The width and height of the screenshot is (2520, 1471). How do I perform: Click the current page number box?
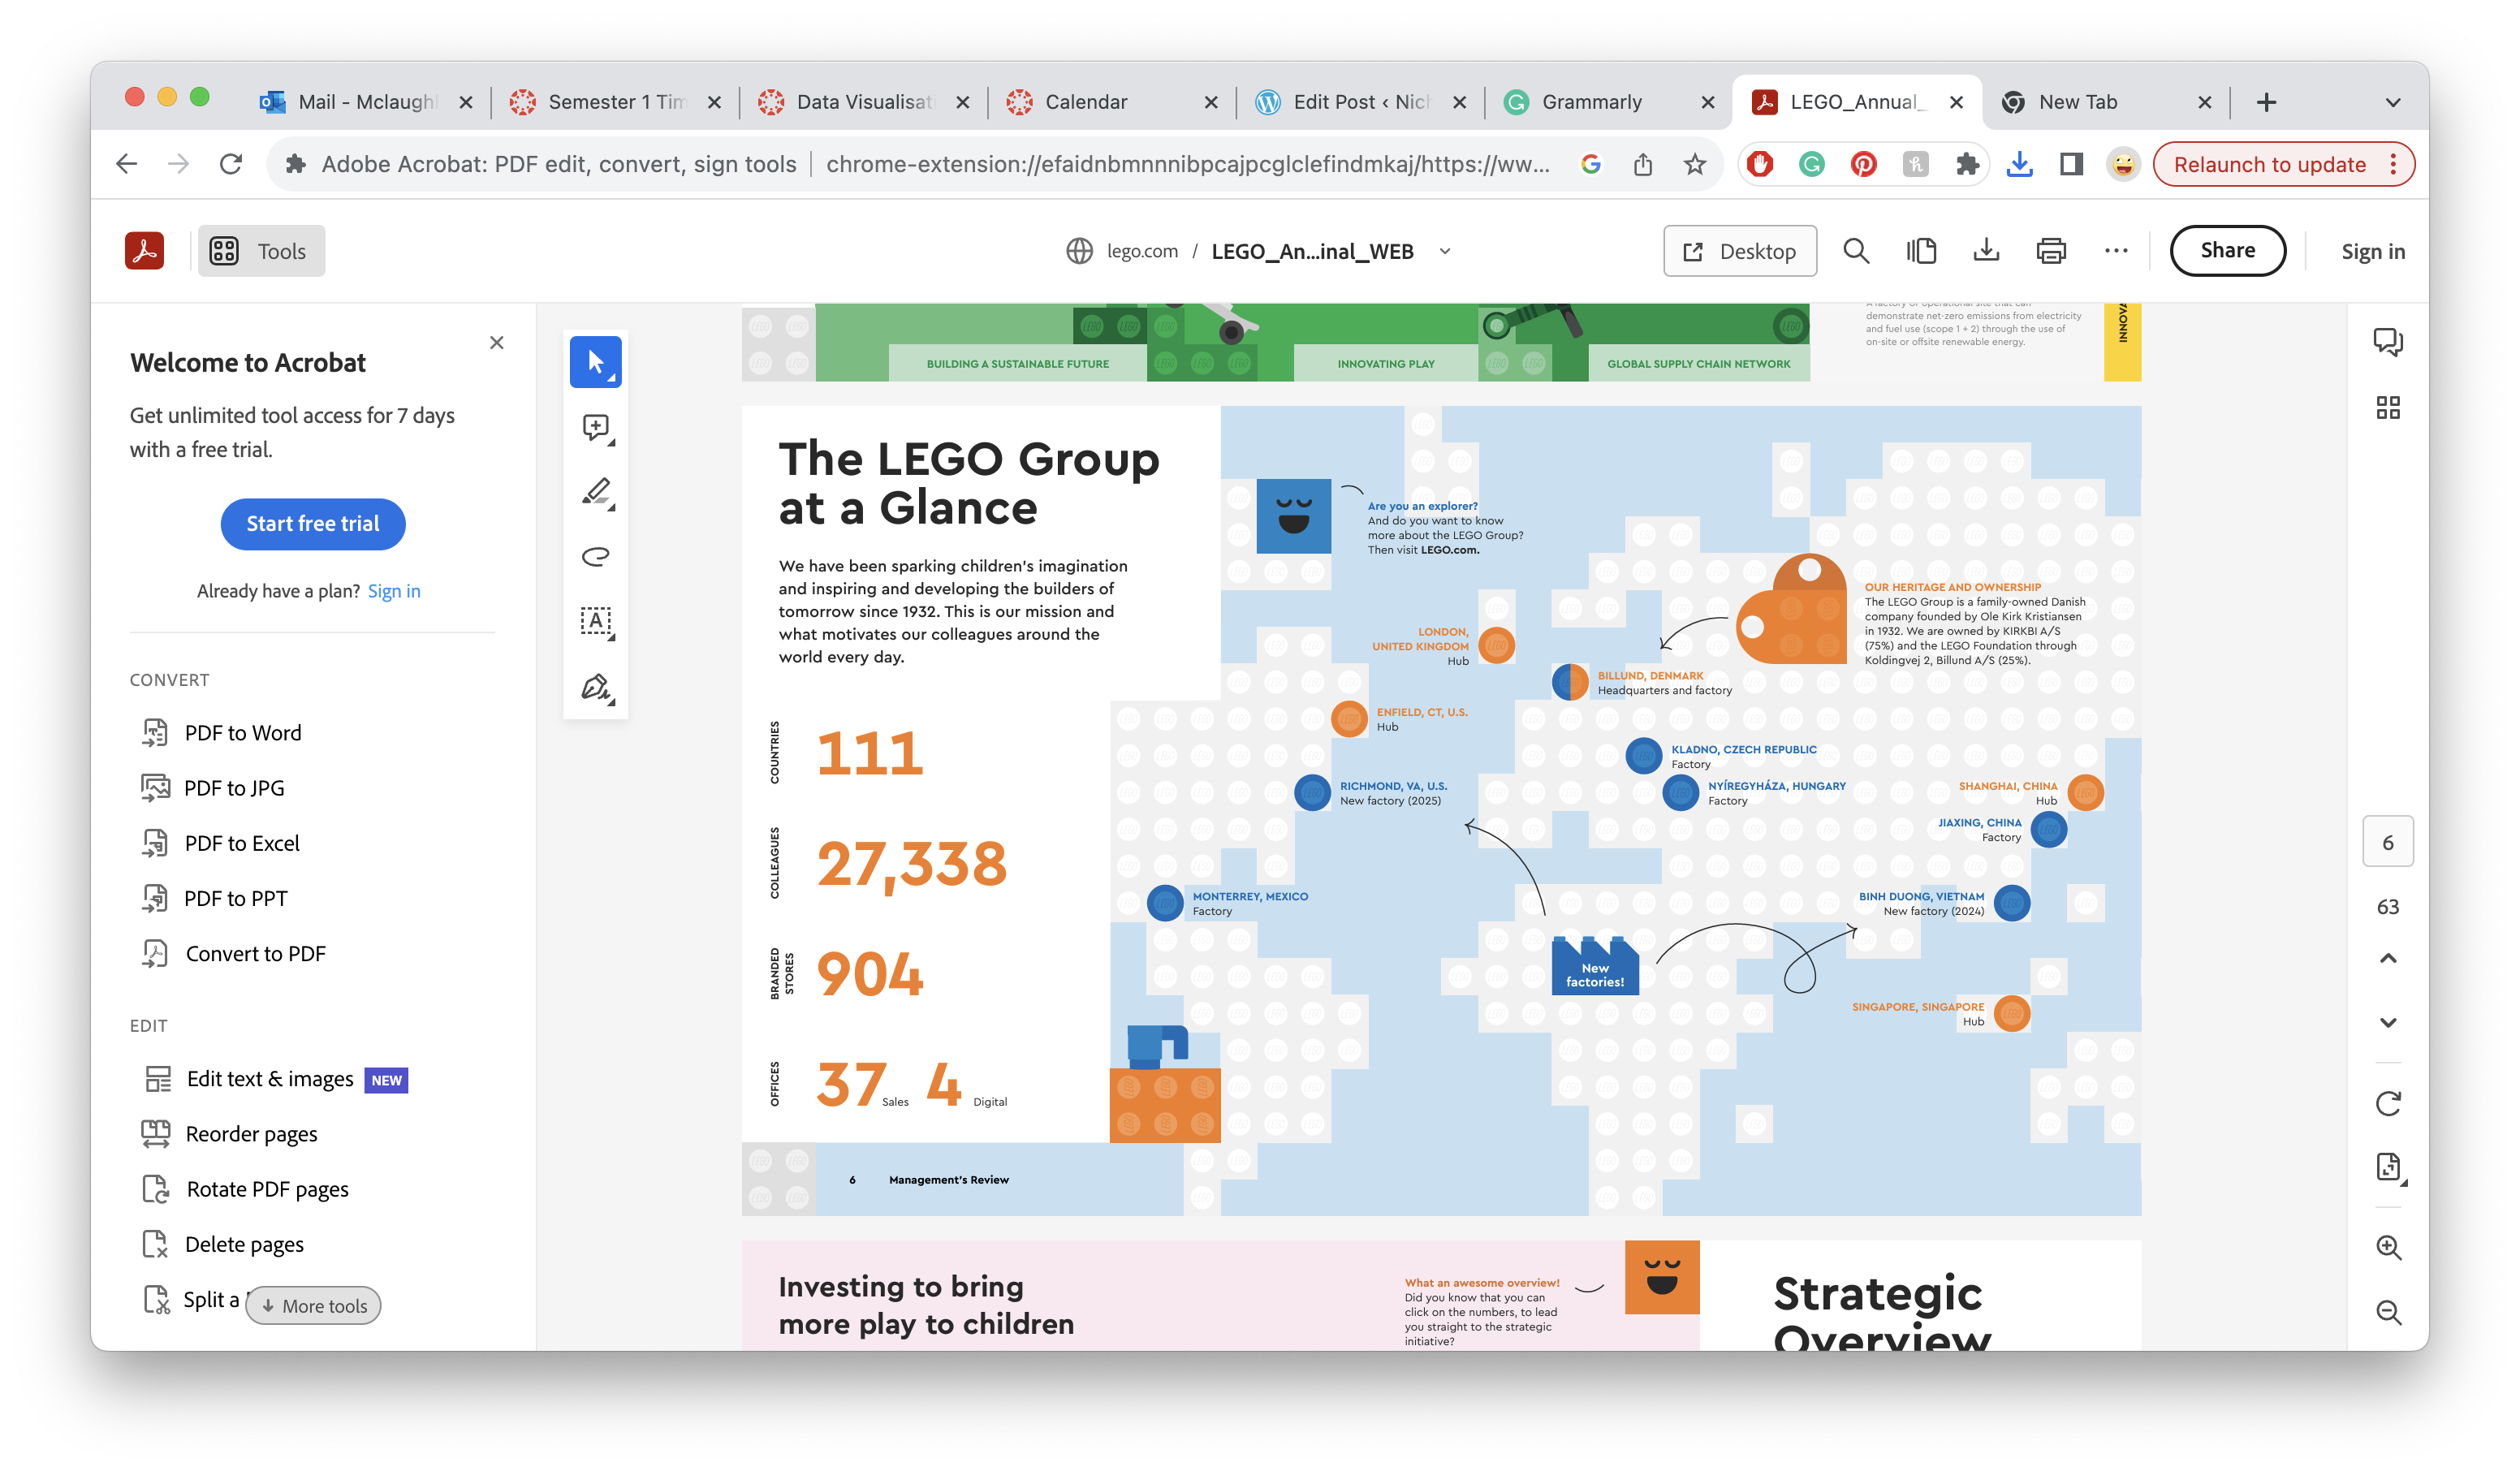click(x=2388, y=842)
